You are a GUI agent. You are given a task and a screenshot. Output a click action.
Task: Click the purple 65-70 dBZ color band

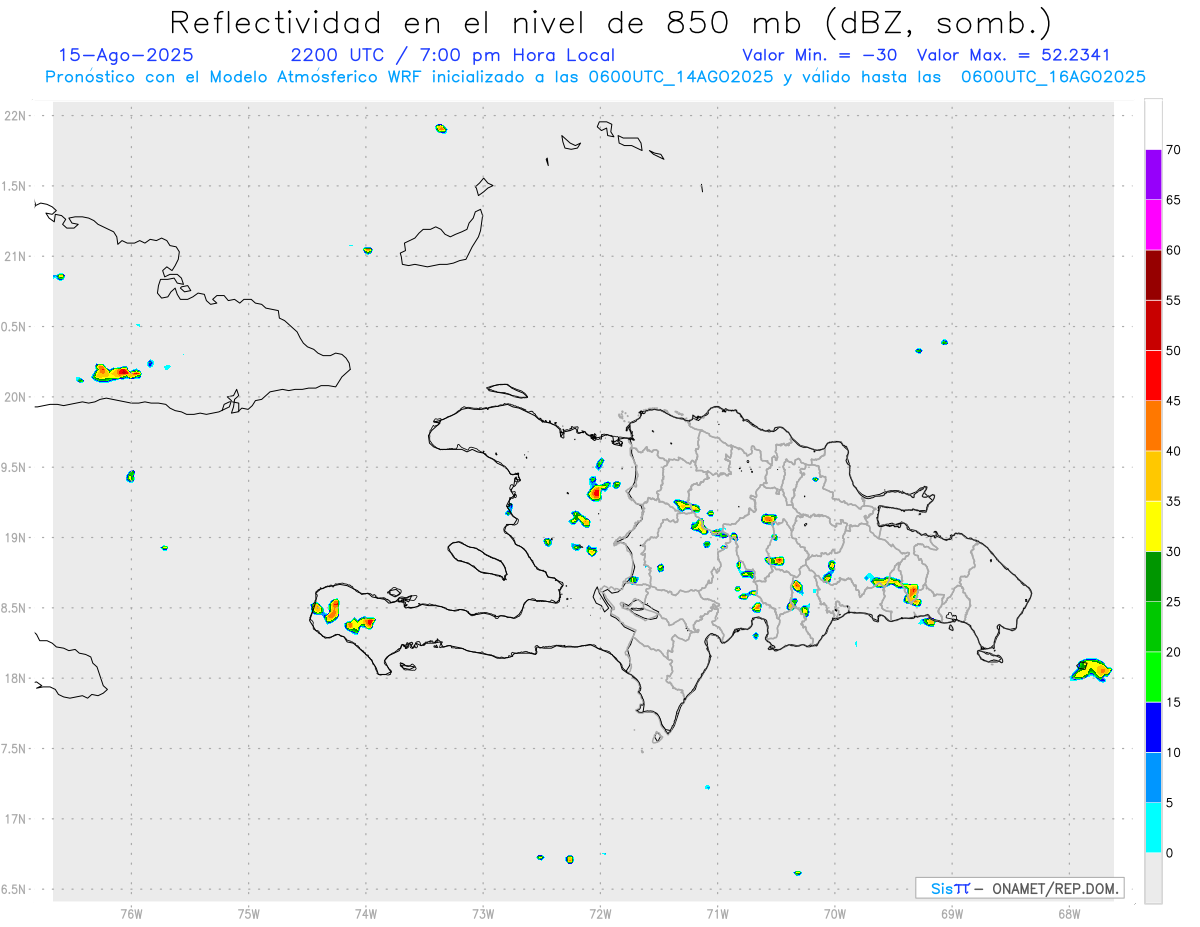click(x=1153, y=174)
